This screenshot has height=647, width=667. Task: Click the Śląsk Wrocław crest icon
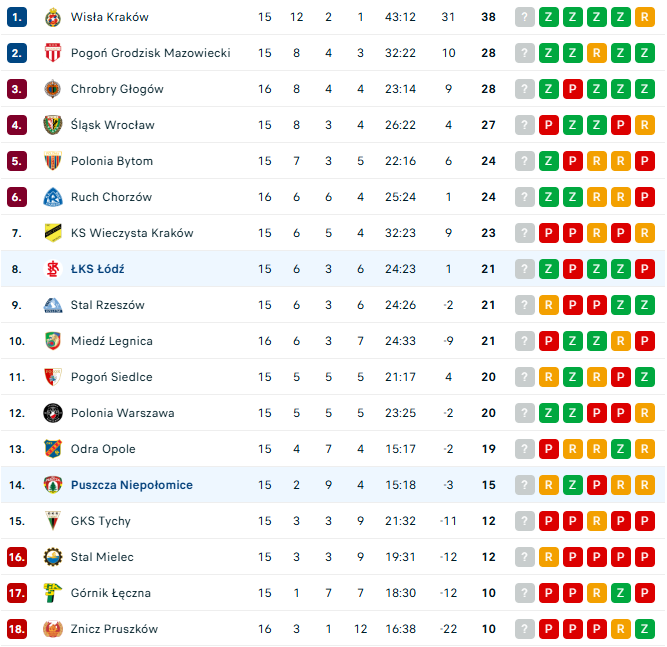pyautogui.click(x=53, y=125)
